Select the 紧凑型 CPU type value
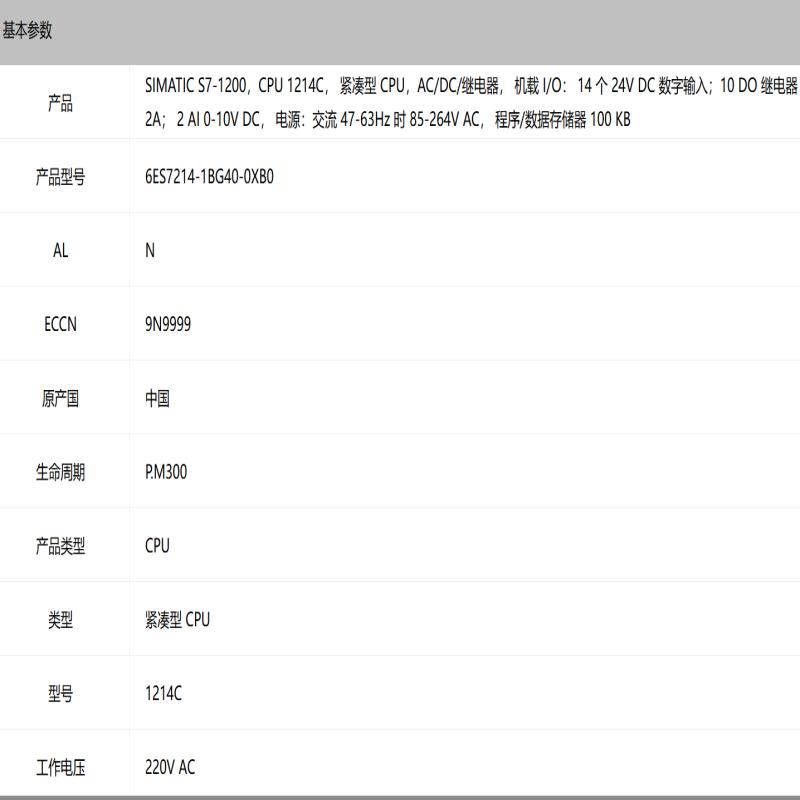800x800 pixels. (x=177, y=620)
